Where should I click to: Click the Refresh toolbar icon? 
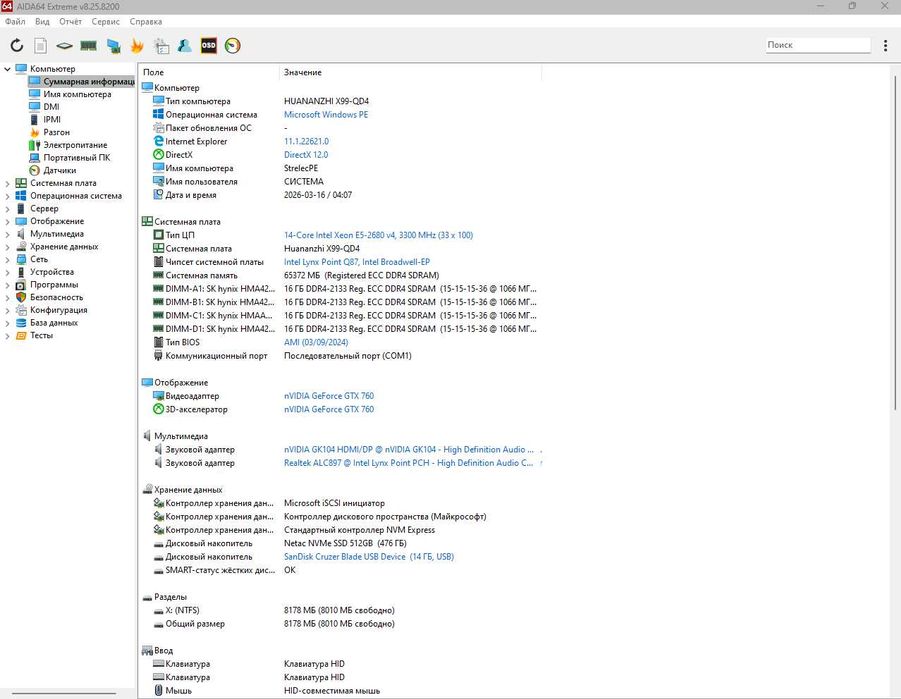pyautogui.click(x=17, y=45)
